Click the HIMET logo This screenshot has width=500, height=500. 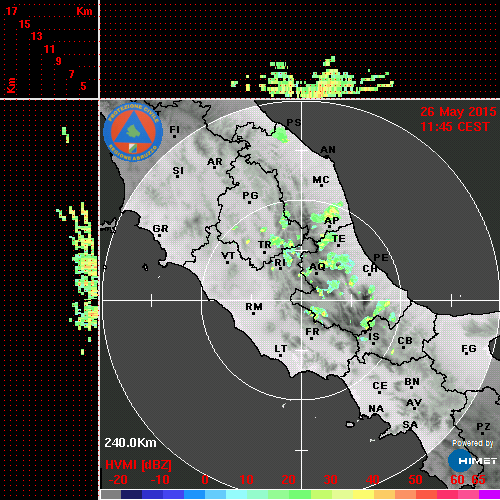point(472,461)
